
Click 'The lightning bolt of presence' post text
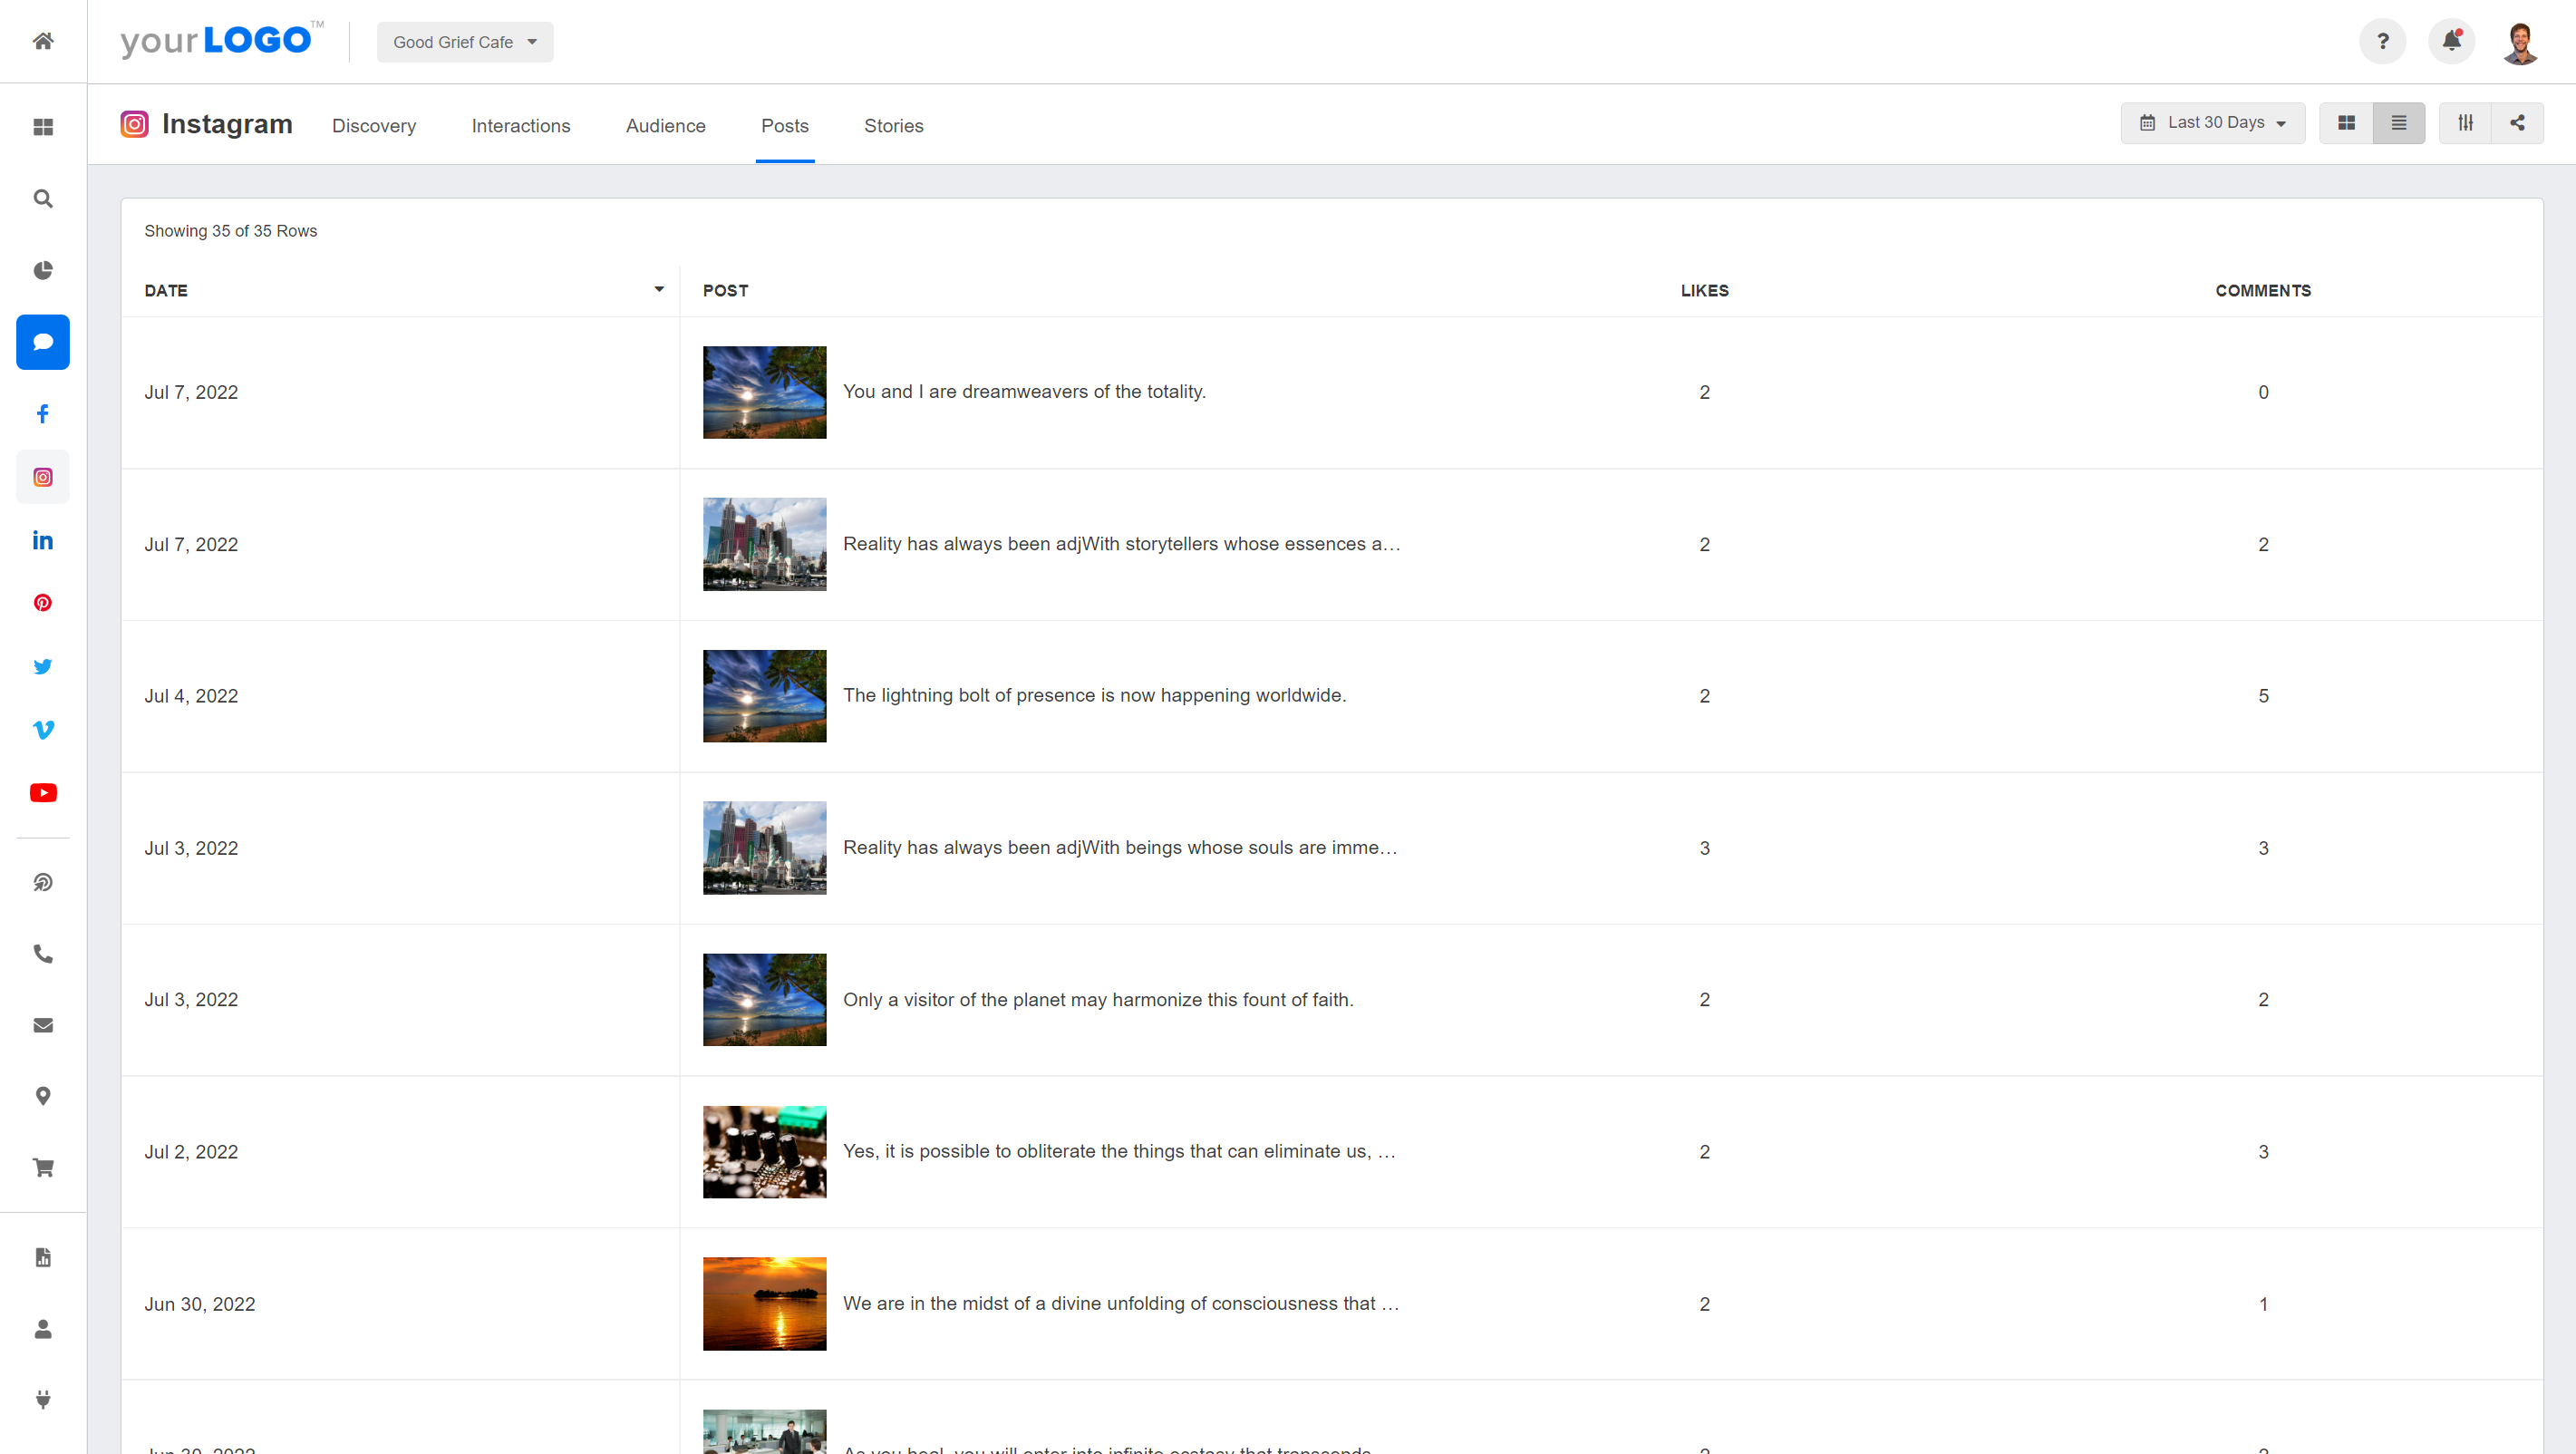point(1095,695)
